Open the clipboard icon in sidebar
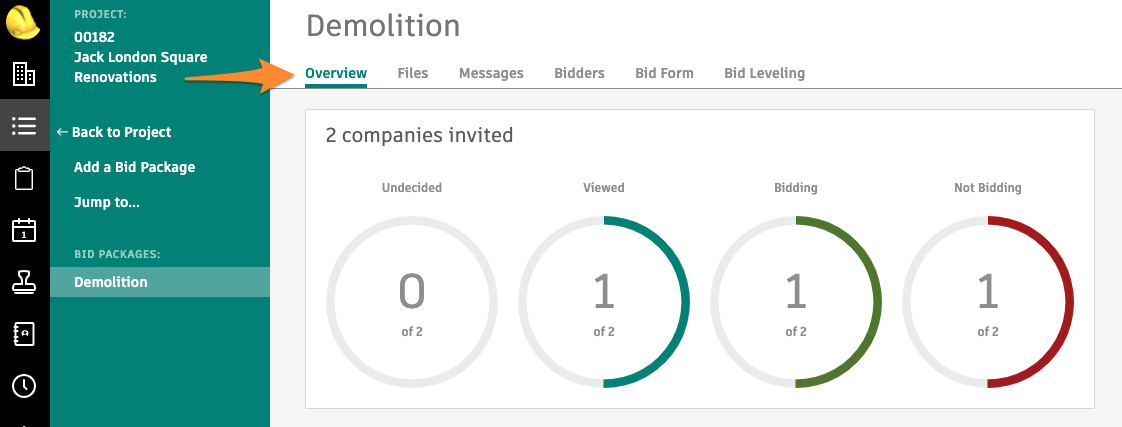The height and width of the screenshot is (427, 1122). (x=24, y=179)
